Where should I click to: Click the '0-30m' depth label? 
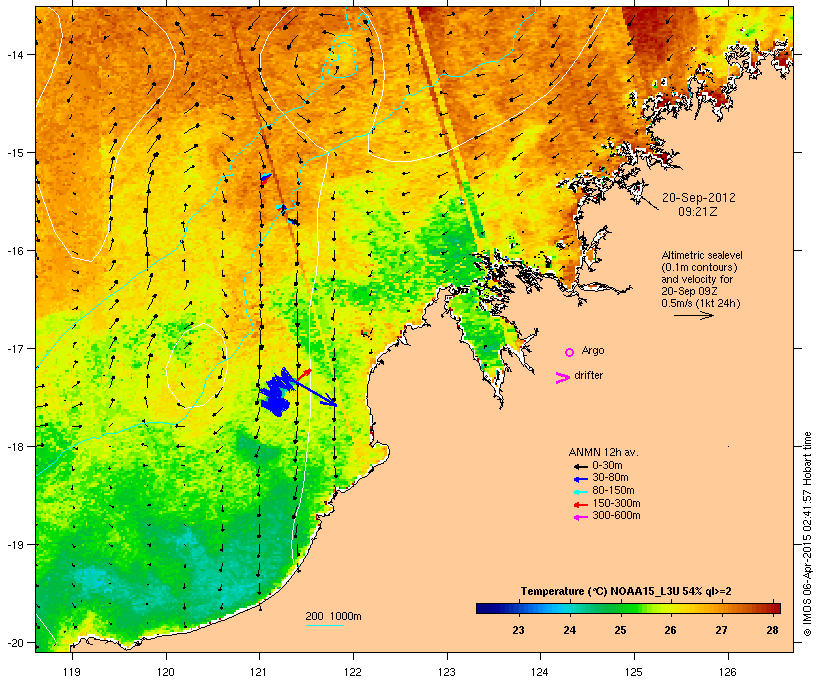coord(607,466)
